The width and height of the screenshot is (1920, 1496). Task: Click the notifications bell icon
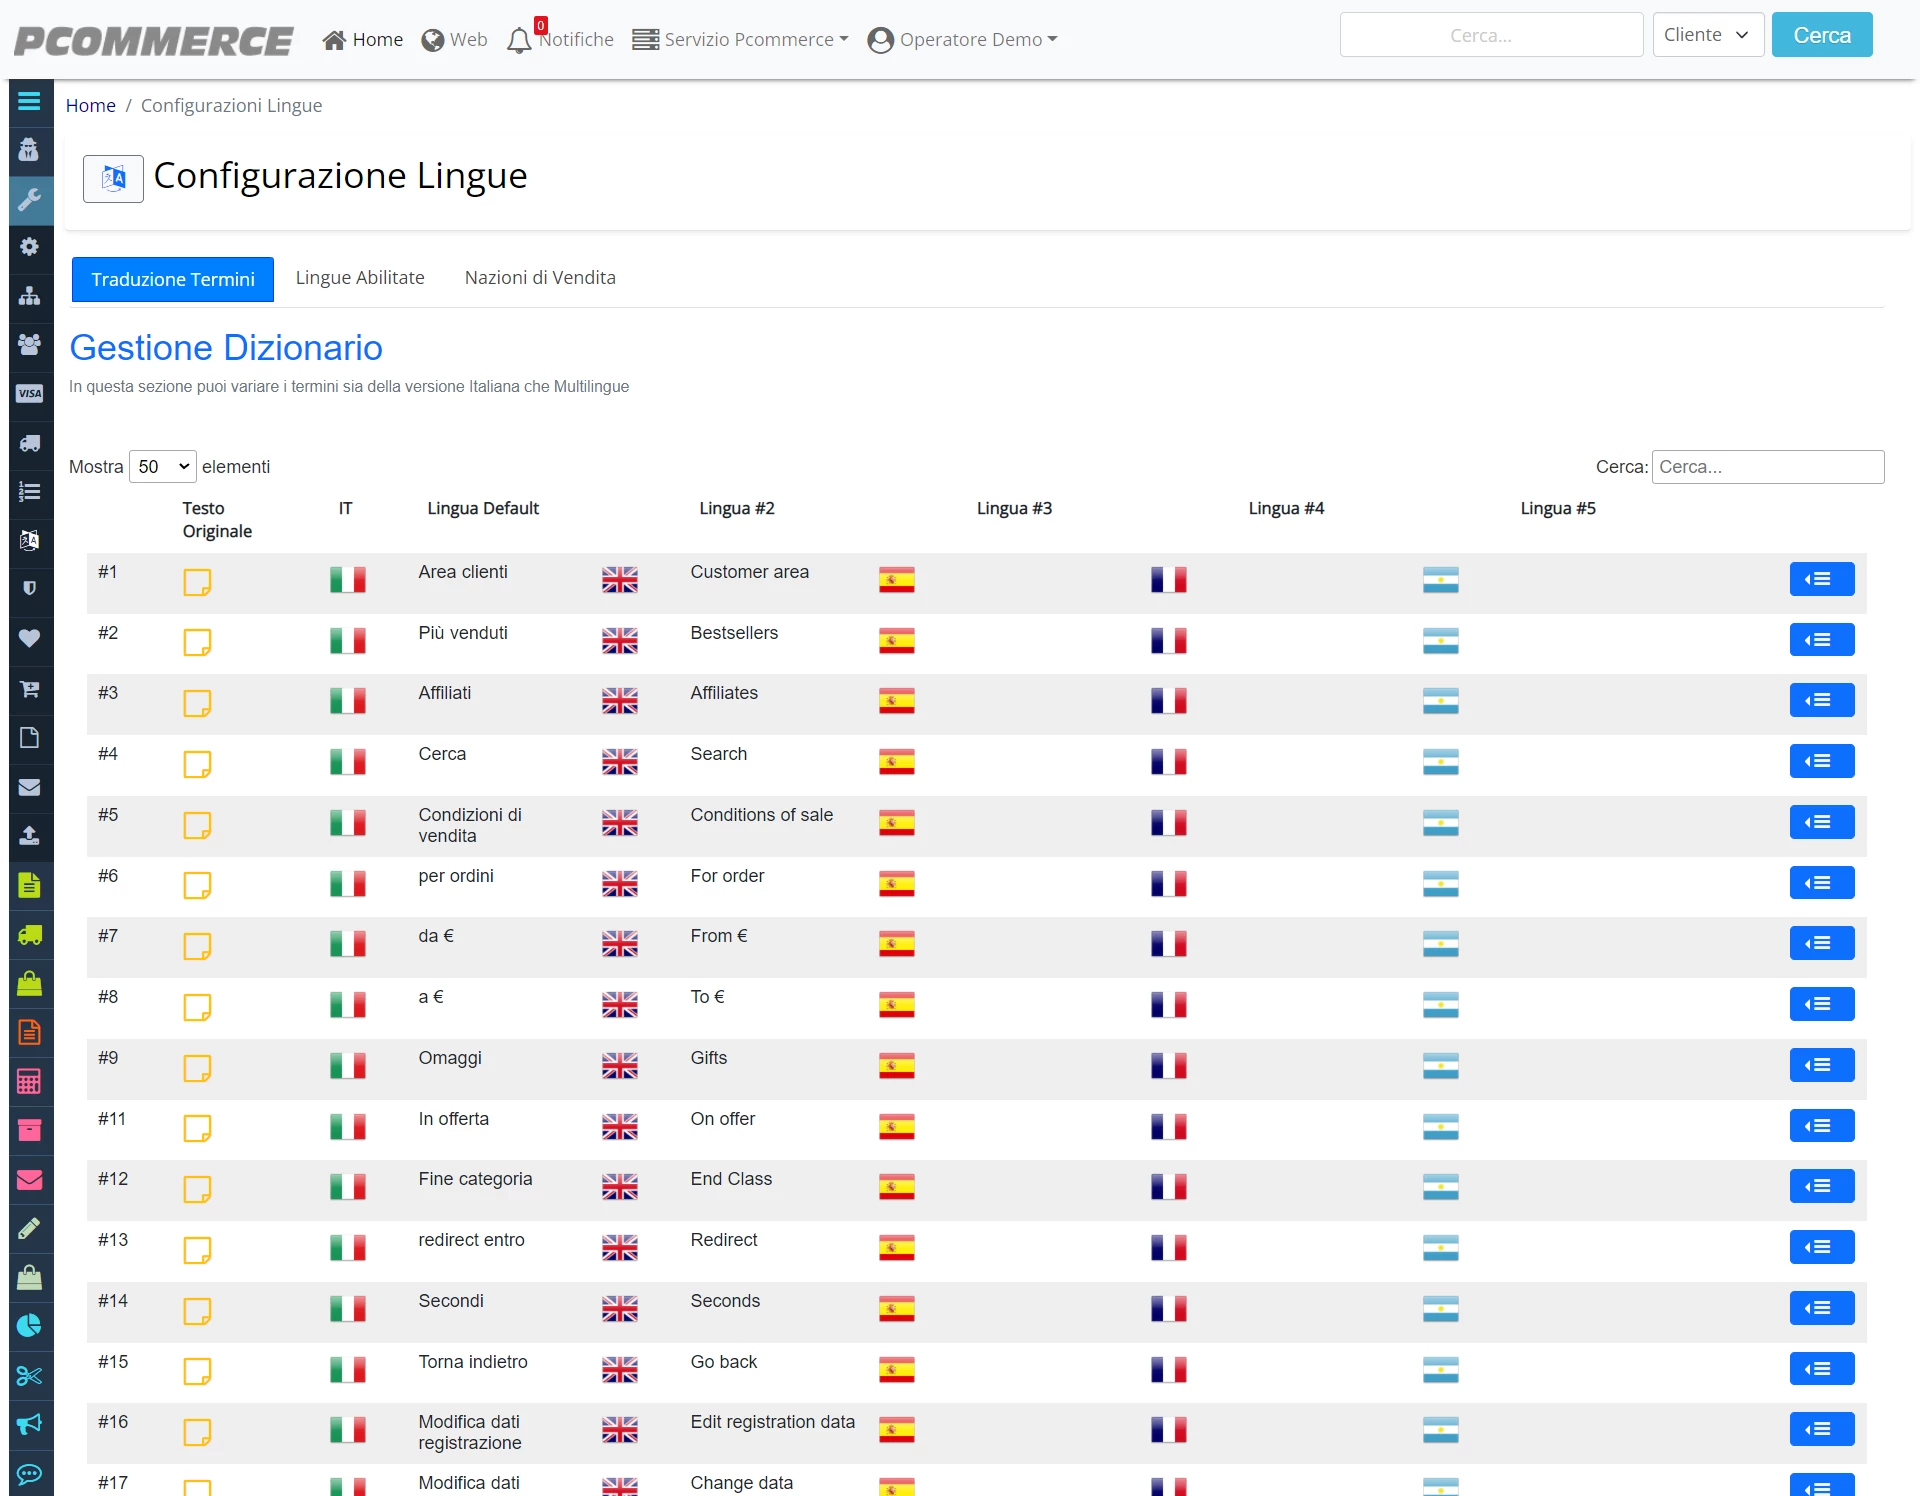[519, 40]
